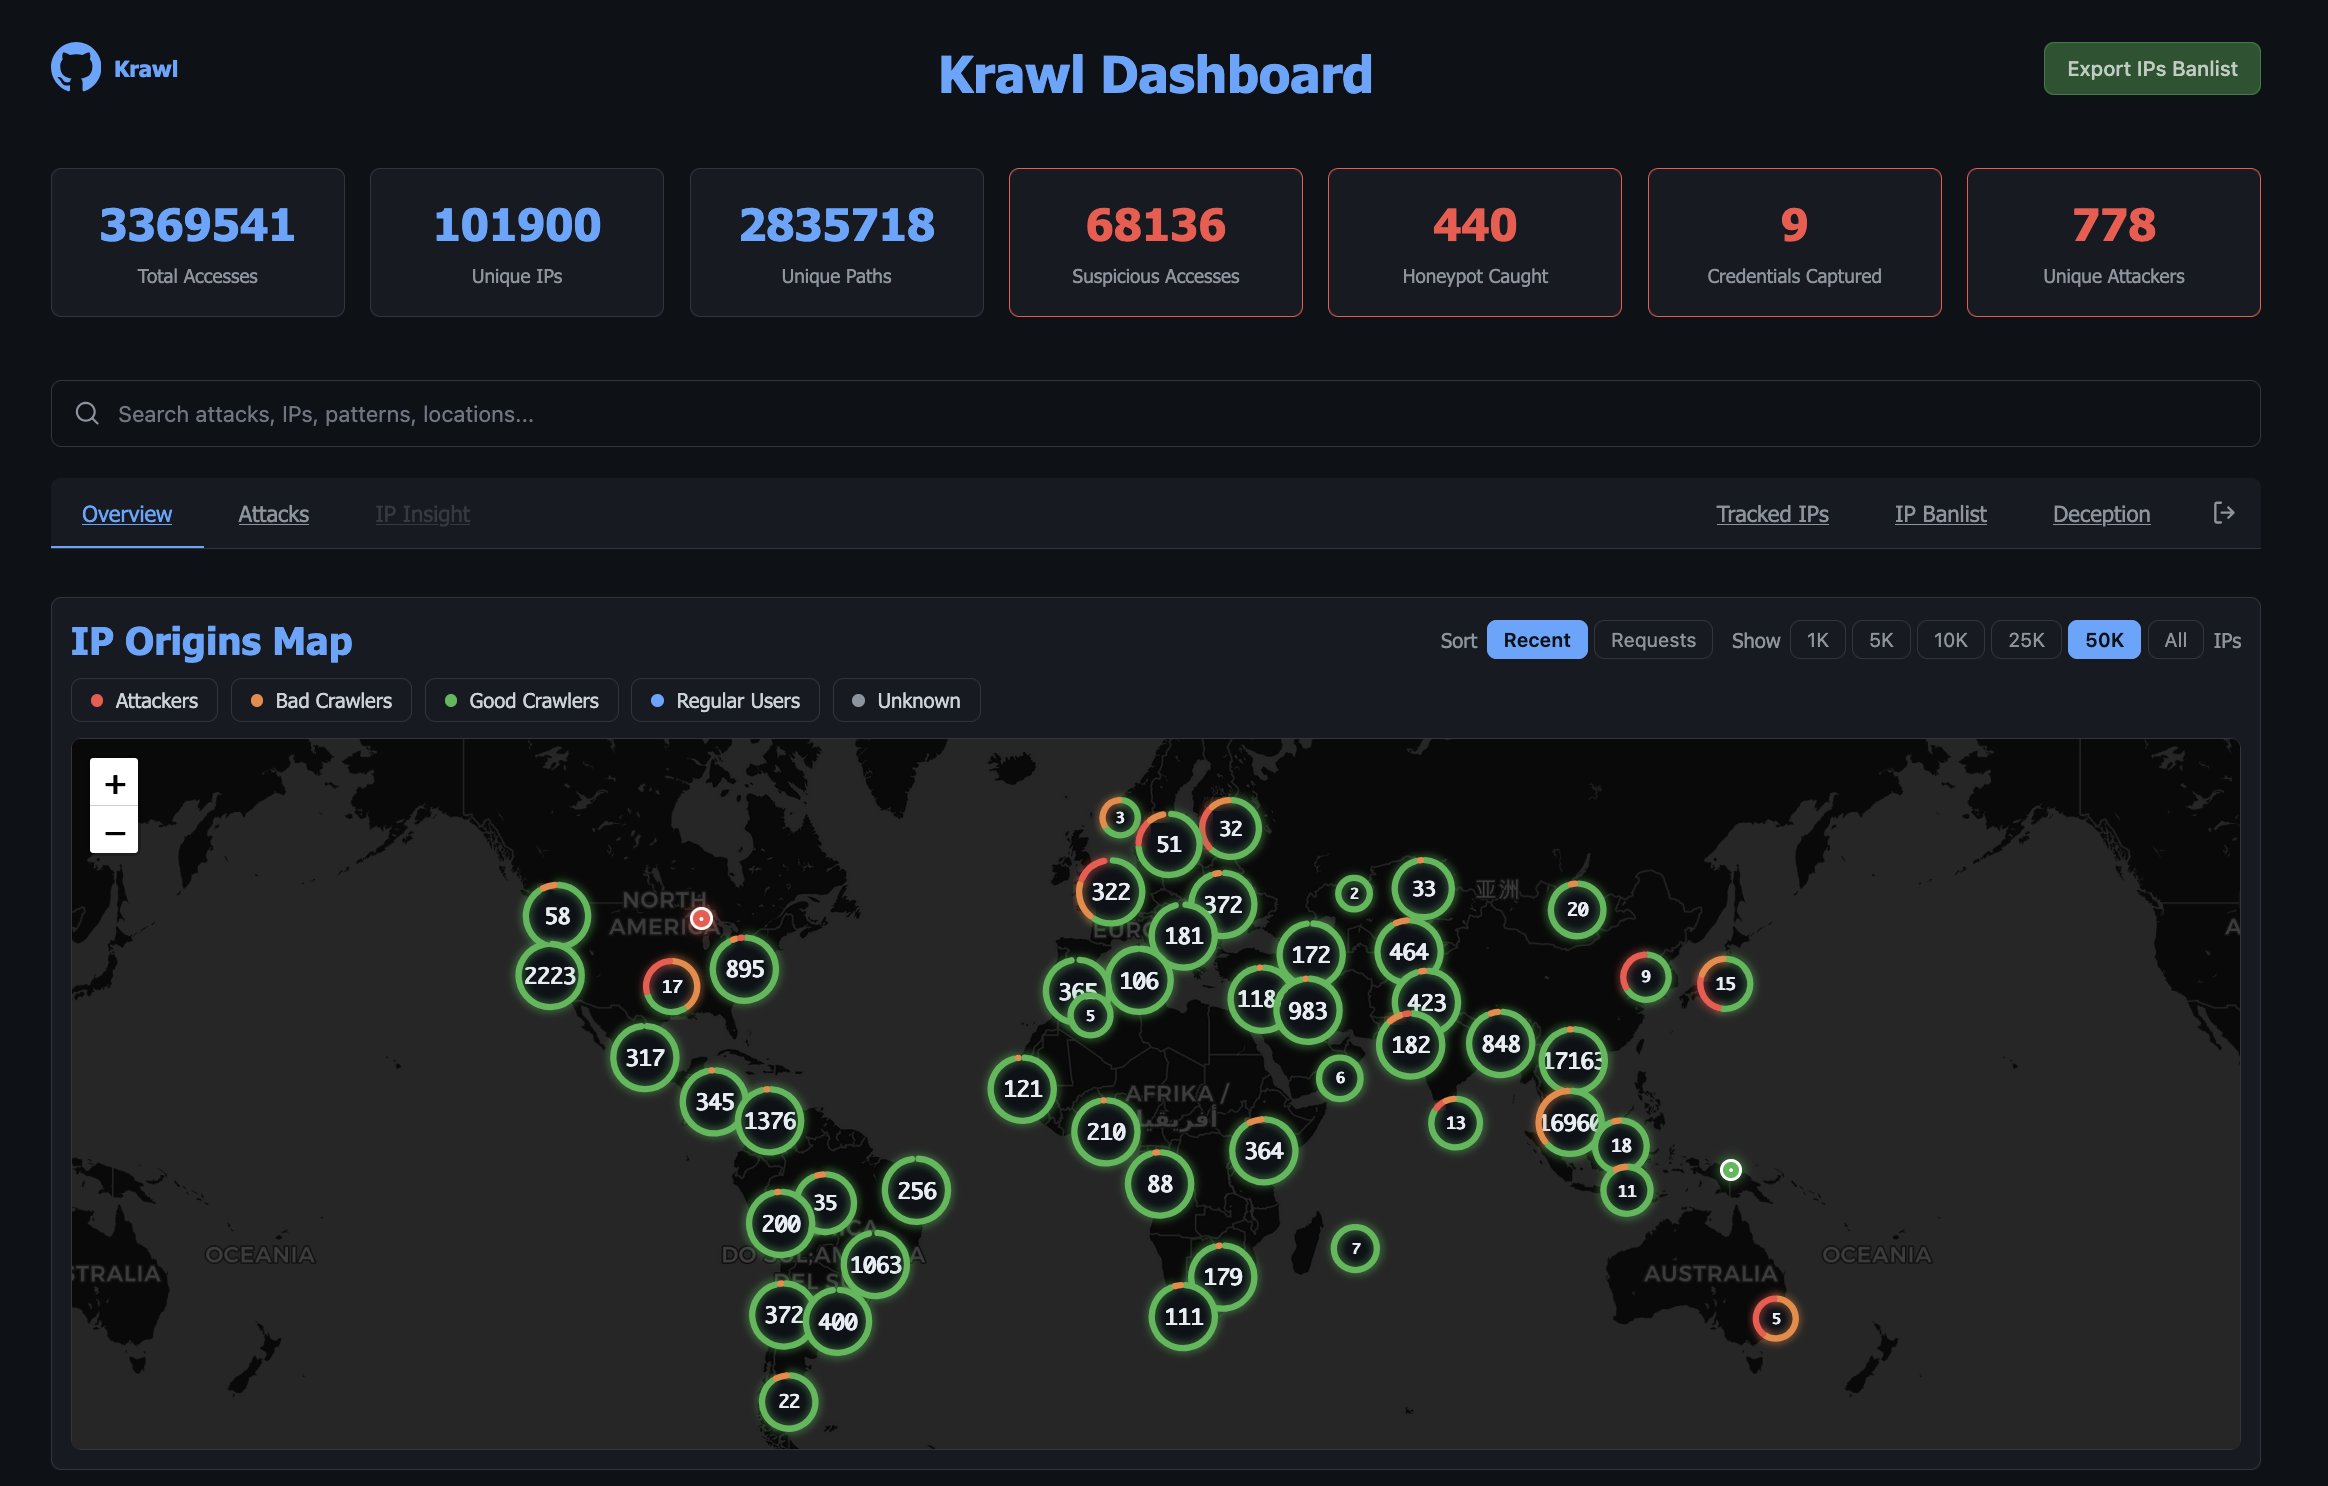
Task: Open the IP Banlist tab
Action: pyautogui.click(x=1940, y=514)
